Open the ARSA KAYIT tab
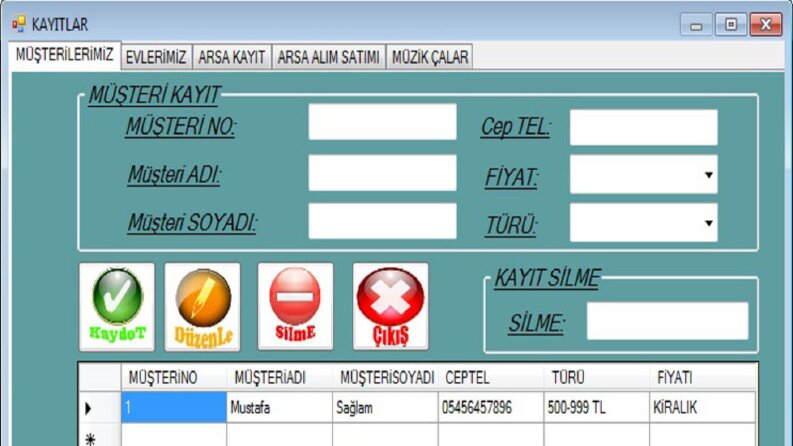The width and height of the screenshot is (793, 446). (x=232, y=57)
